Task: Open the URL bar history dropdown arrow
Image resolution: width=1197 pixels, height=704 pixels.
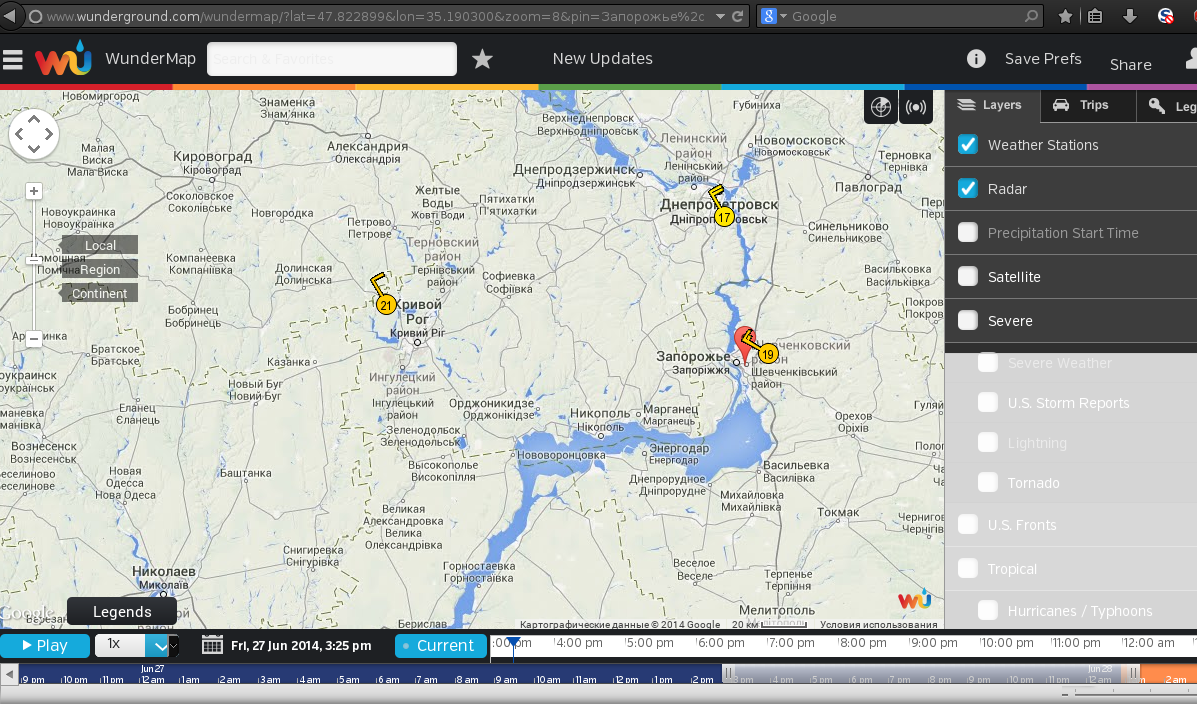Action: pos(720,16)
